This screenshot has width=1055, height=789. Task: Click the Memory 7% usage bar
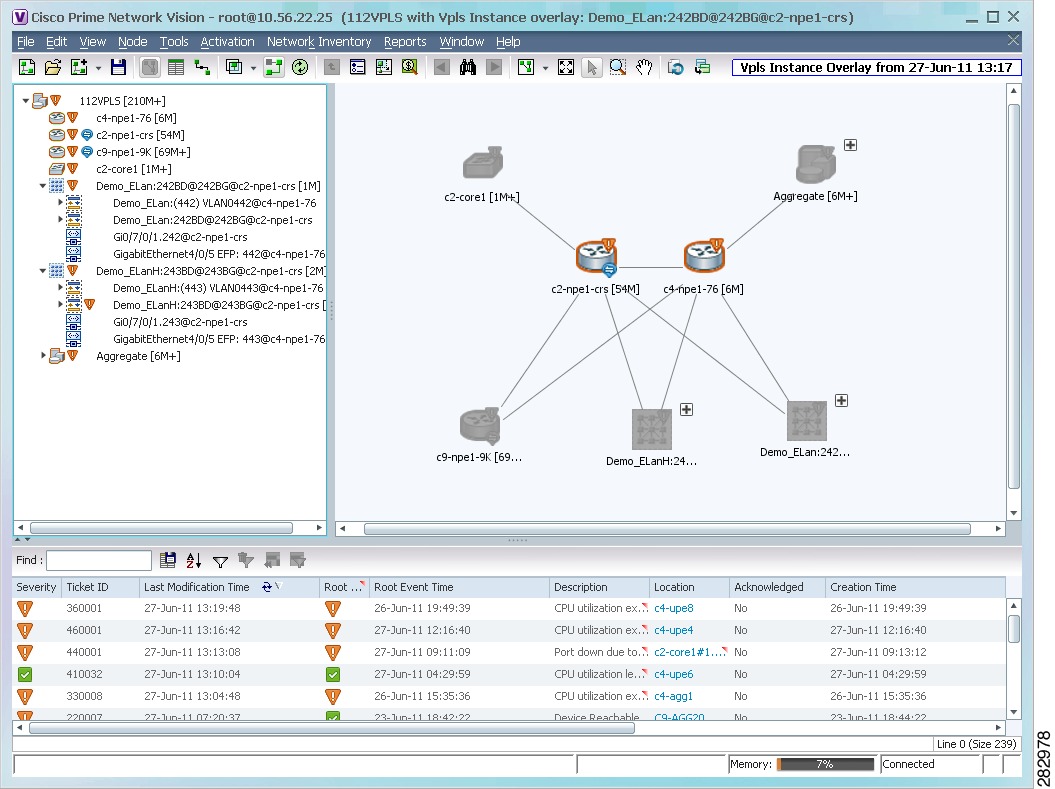point(825,764)
